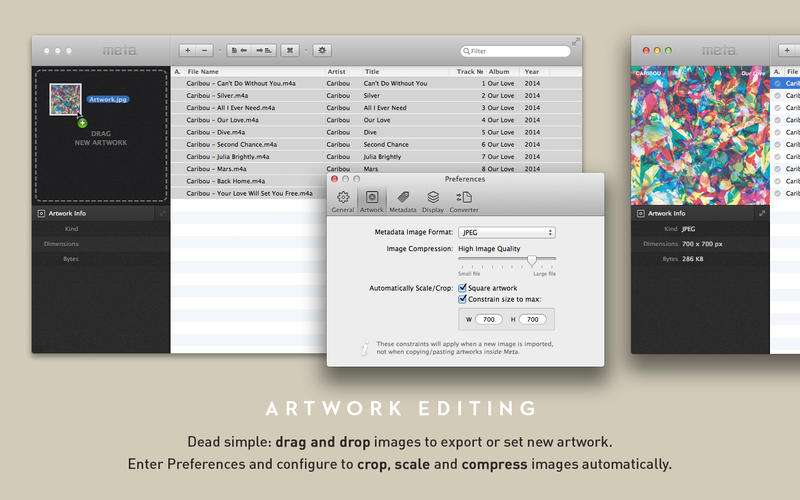Viewport: 800px width, 500px height.
Task: Select the Artwork preferences icon
Action: click(371, 201)
